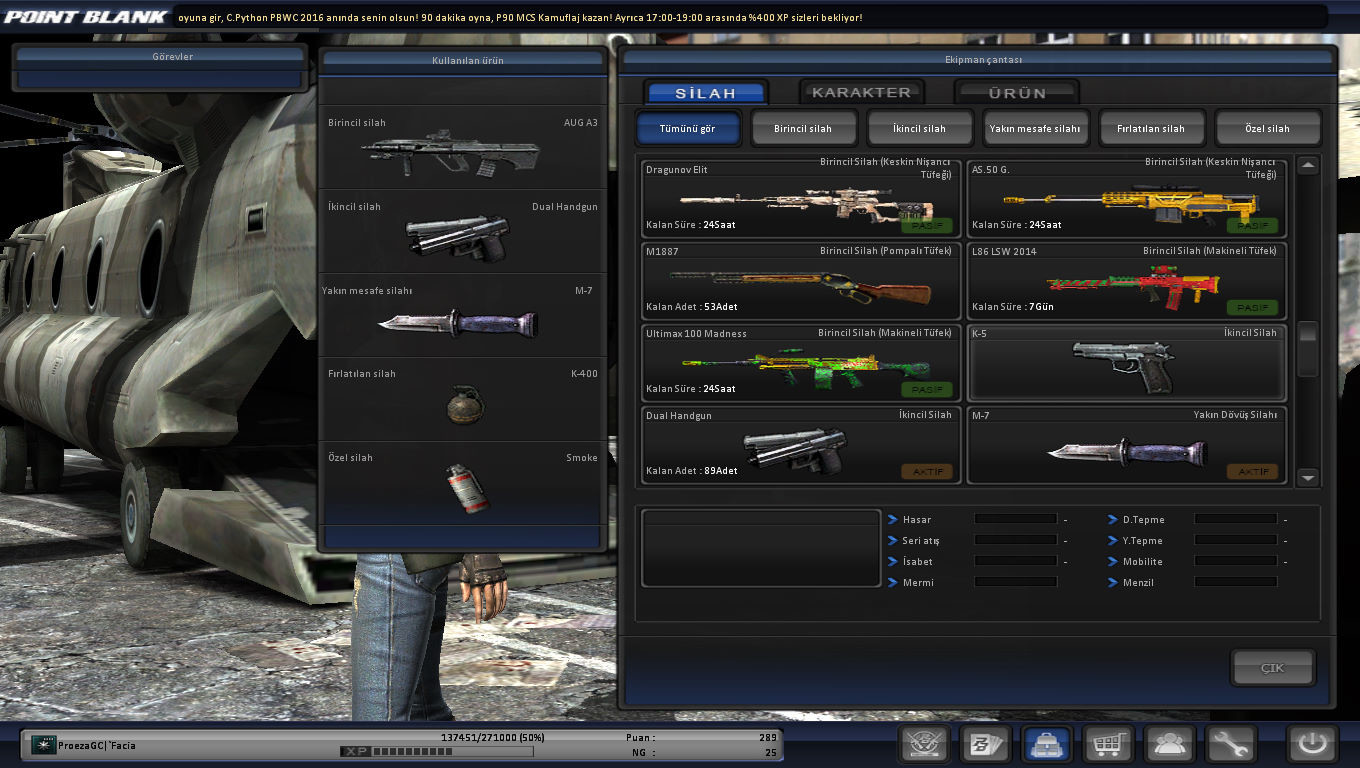This screenshot has height=768, width=1360.
Task: Toggle the PASİF badge on Ultimax 100 Madness
Action: point(926,389)
